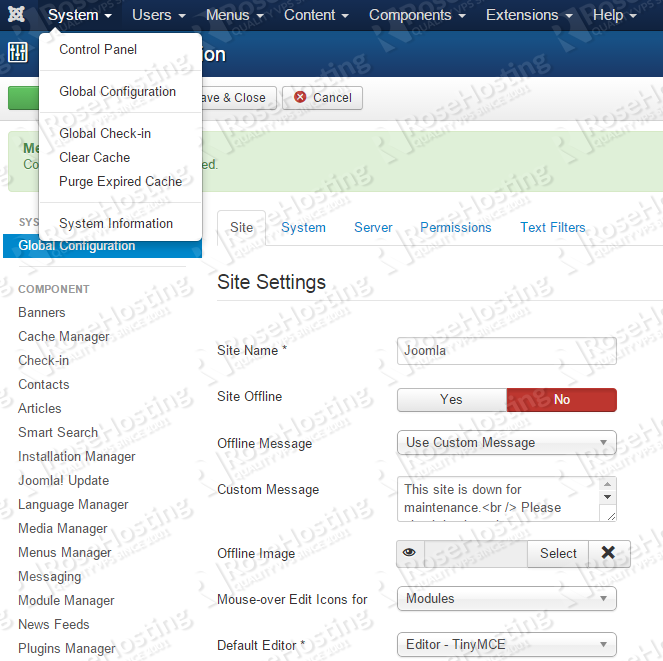The image size is (663, 661).
Task: Open the Extensions menu
Action: (x=529, y=15)
